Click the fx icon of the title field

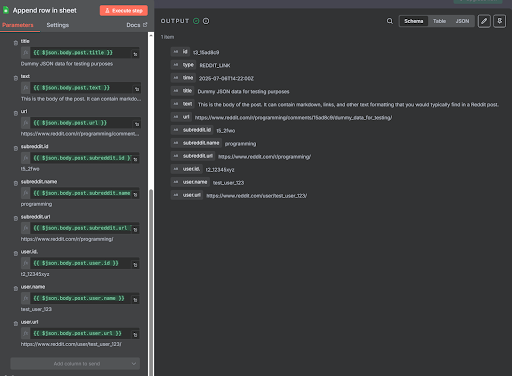click(26, 53)
